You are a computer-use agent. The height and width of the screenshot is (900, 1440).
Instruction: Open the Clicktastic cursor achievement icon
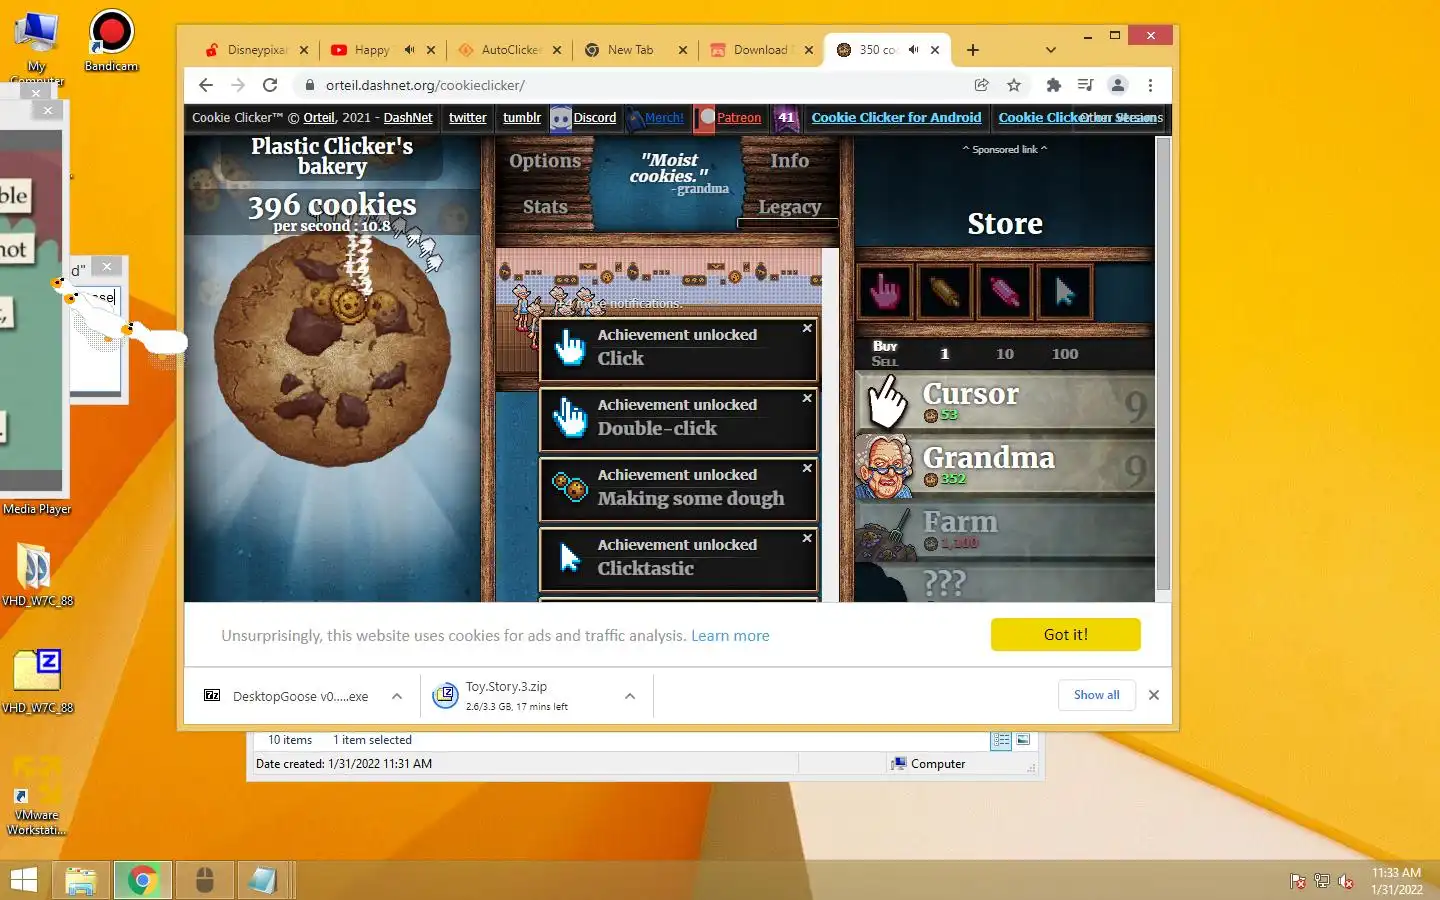[x=570, y=557]
